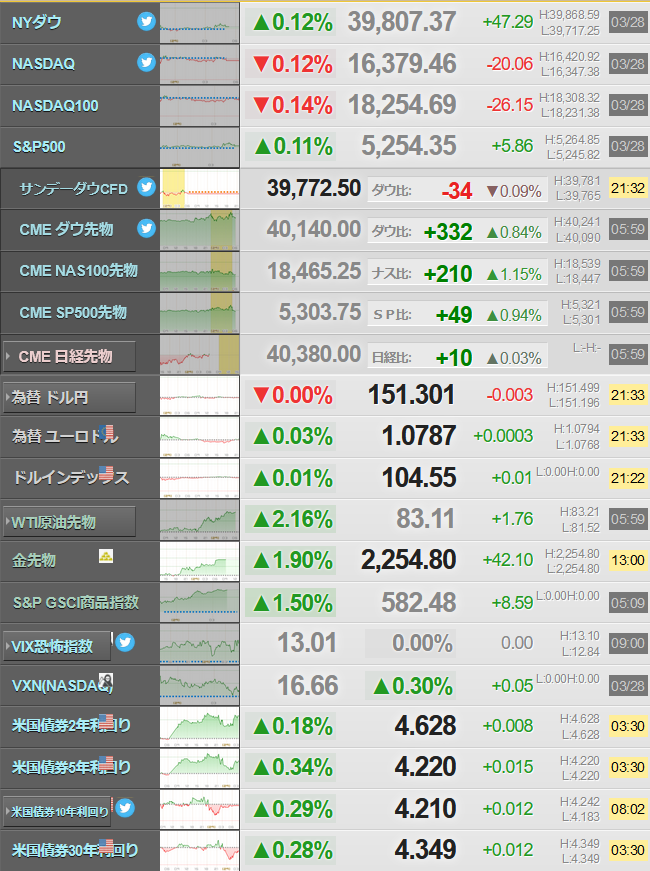Click the 30-year yield 4.349

click(x=425, y=850)
